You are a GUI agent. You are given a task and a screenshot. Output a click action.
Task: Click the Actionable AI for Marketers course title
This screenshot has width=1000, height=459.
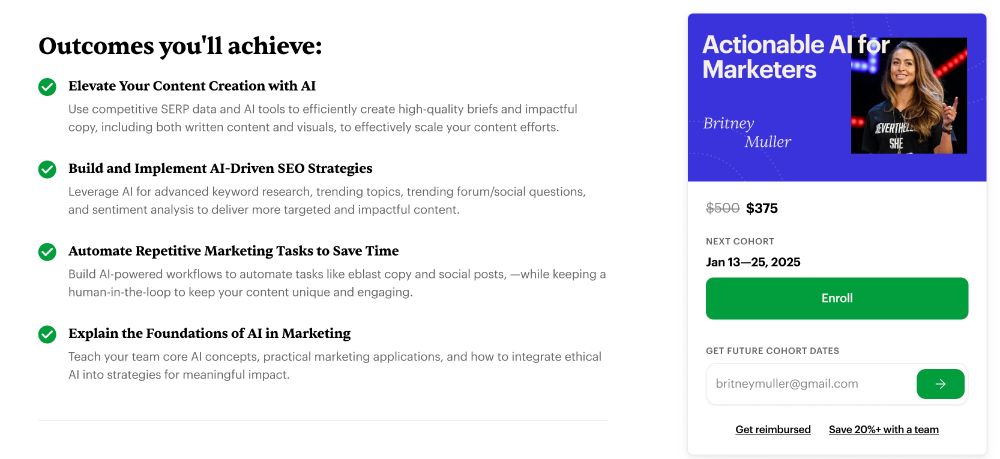click(x=775, y=57)
